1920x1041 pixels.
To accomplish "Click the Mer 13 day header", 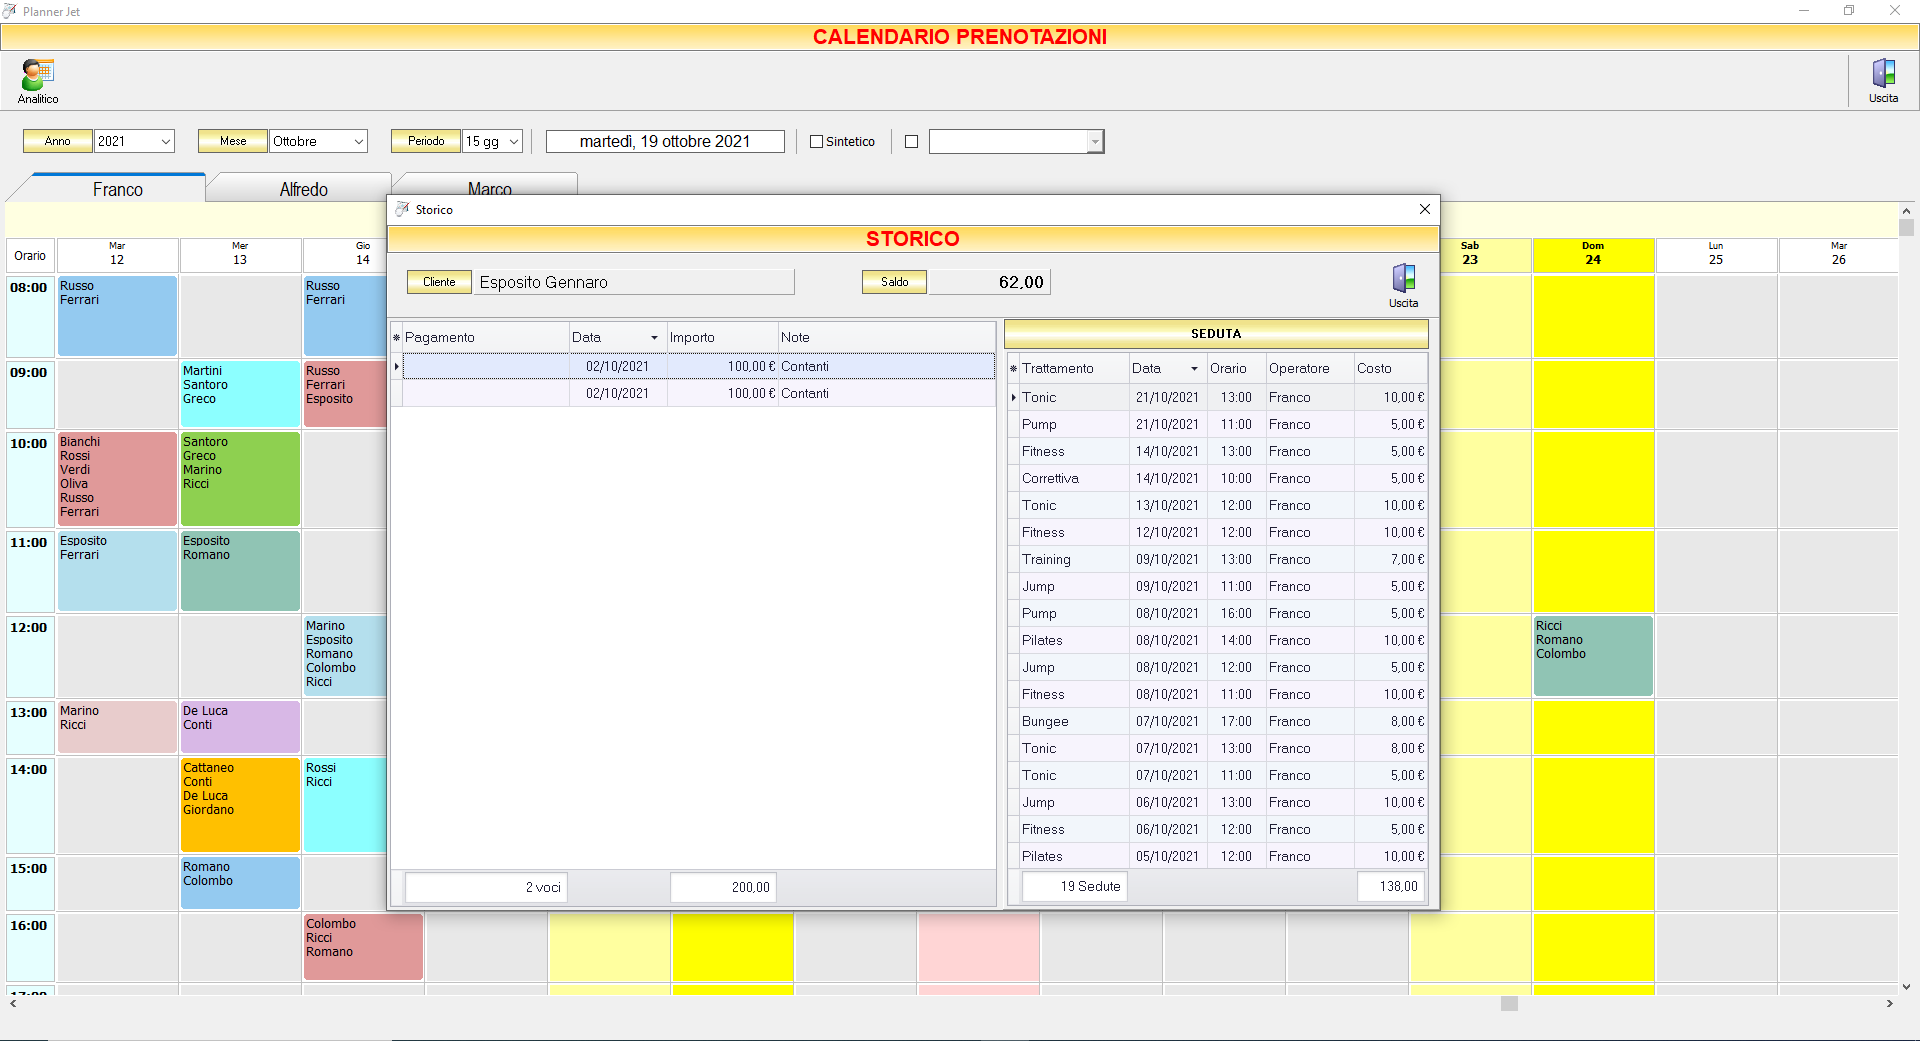I will coord(240,254).
